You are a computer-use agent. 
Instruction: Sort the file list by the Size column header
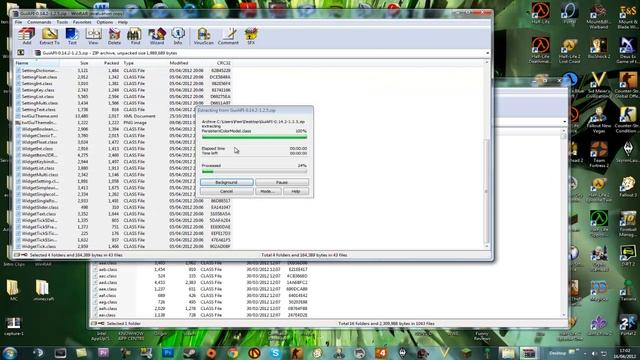point(75,63)
